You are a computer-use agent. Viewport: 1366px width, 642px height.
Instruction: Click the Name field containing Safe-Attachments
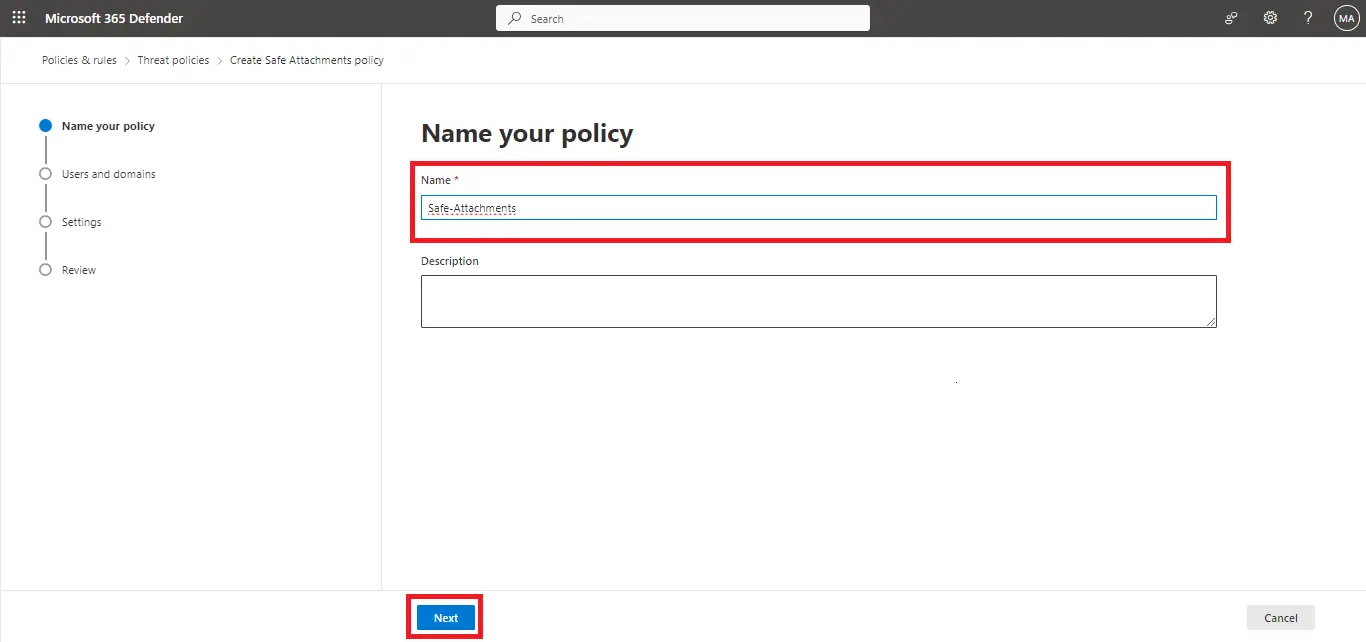pyautogui.click(x=818, y=208)
